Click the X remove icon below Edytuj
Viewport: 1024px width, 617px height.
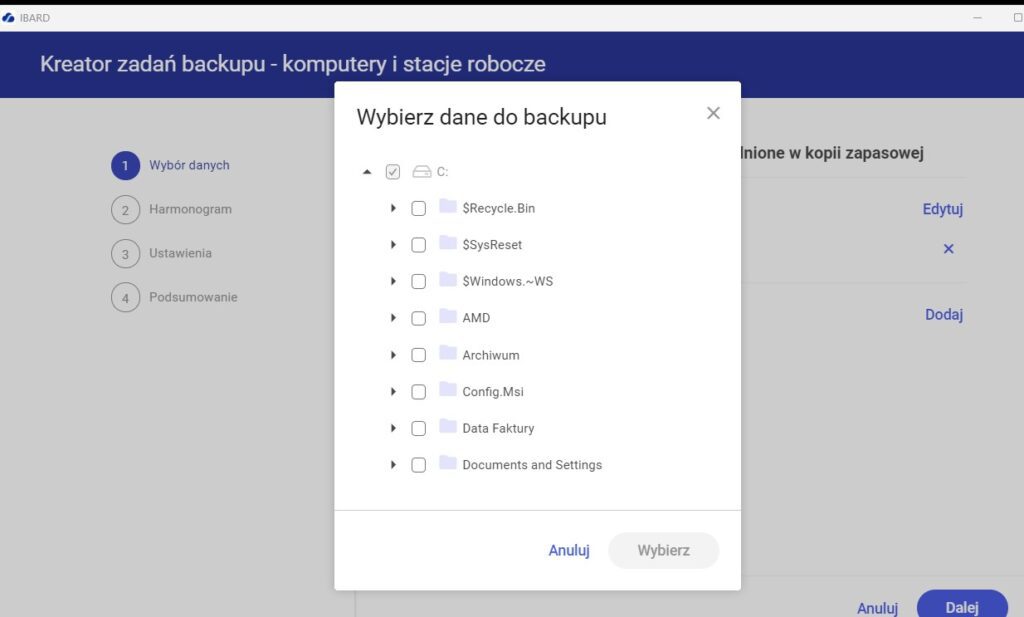point(948,248)
